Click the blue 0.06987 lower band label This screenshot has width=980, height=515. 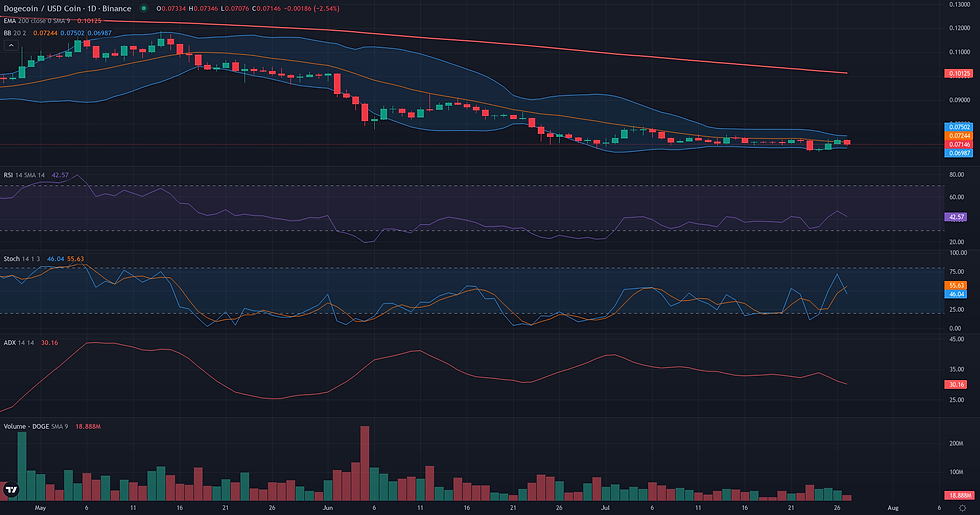point(958,153)
